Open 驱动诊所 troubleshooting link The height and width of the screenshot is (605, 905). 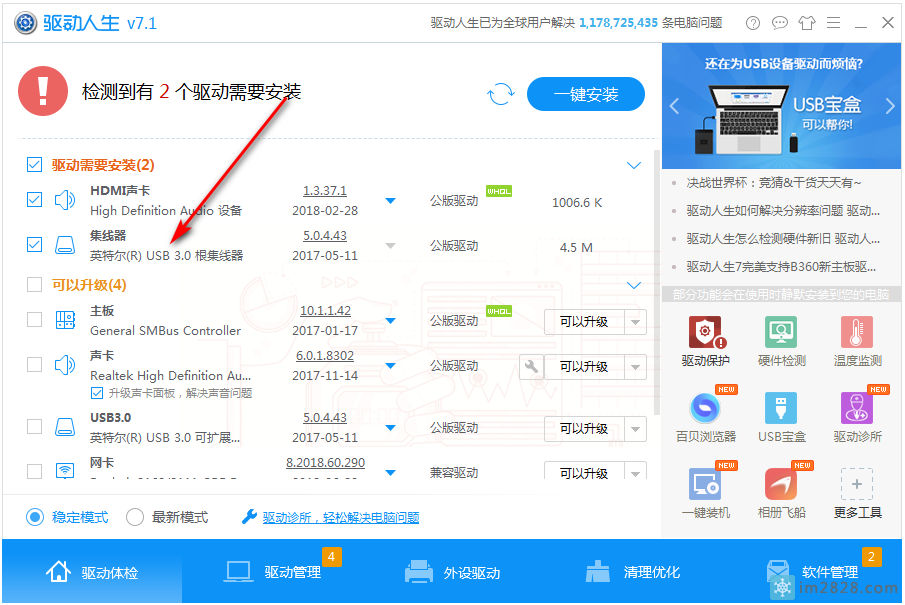pyautogui.click(x=340, y=517)
